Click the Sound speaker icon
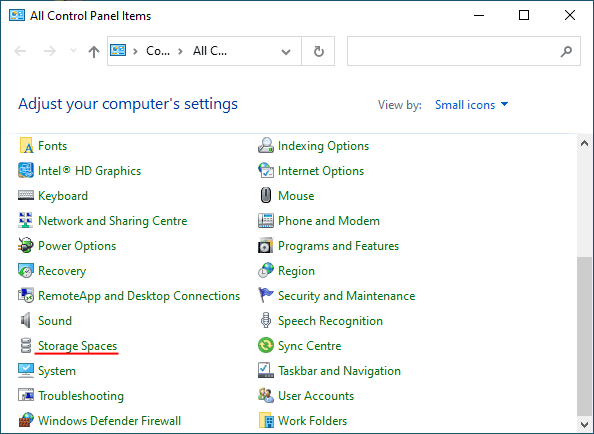594x434 pixels. pos(26,320)
